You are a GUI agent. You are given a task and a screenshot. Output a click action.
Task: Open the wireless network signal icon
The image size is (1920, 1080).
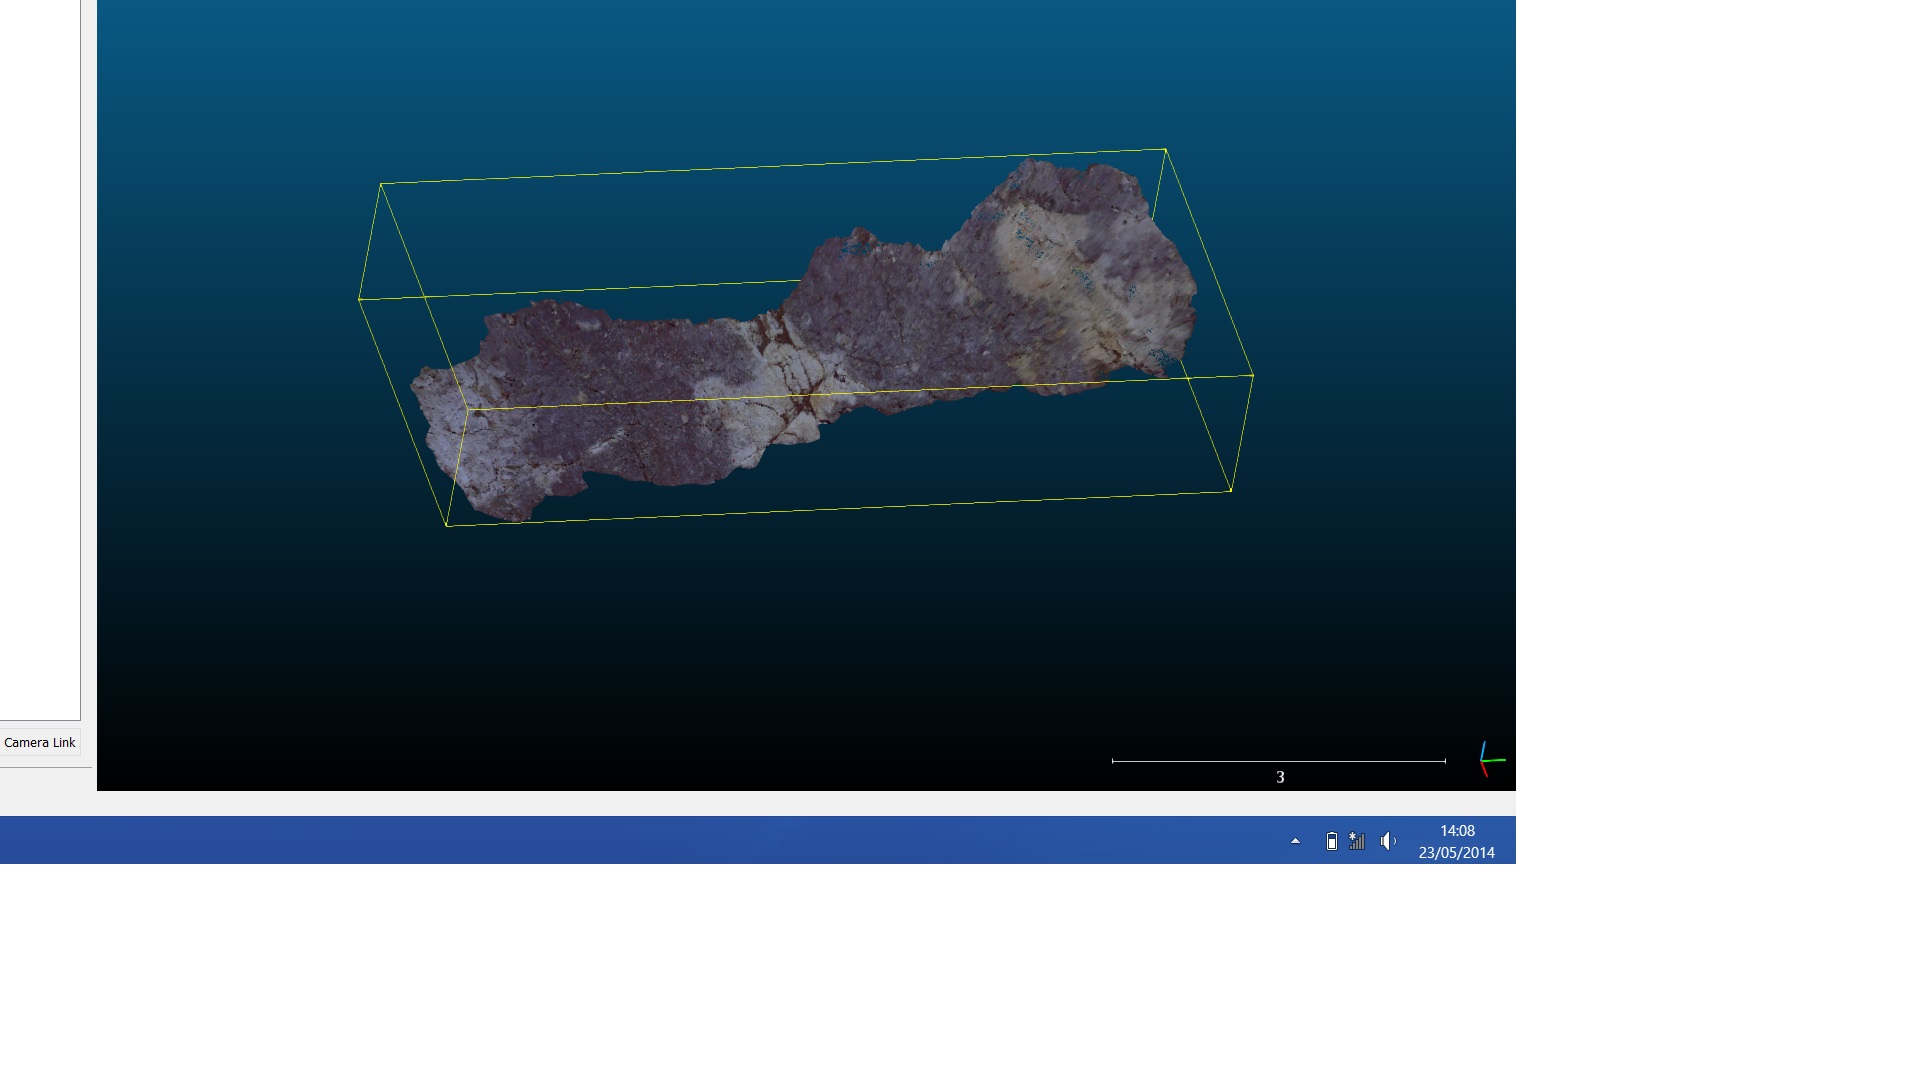click(1357, 841)
